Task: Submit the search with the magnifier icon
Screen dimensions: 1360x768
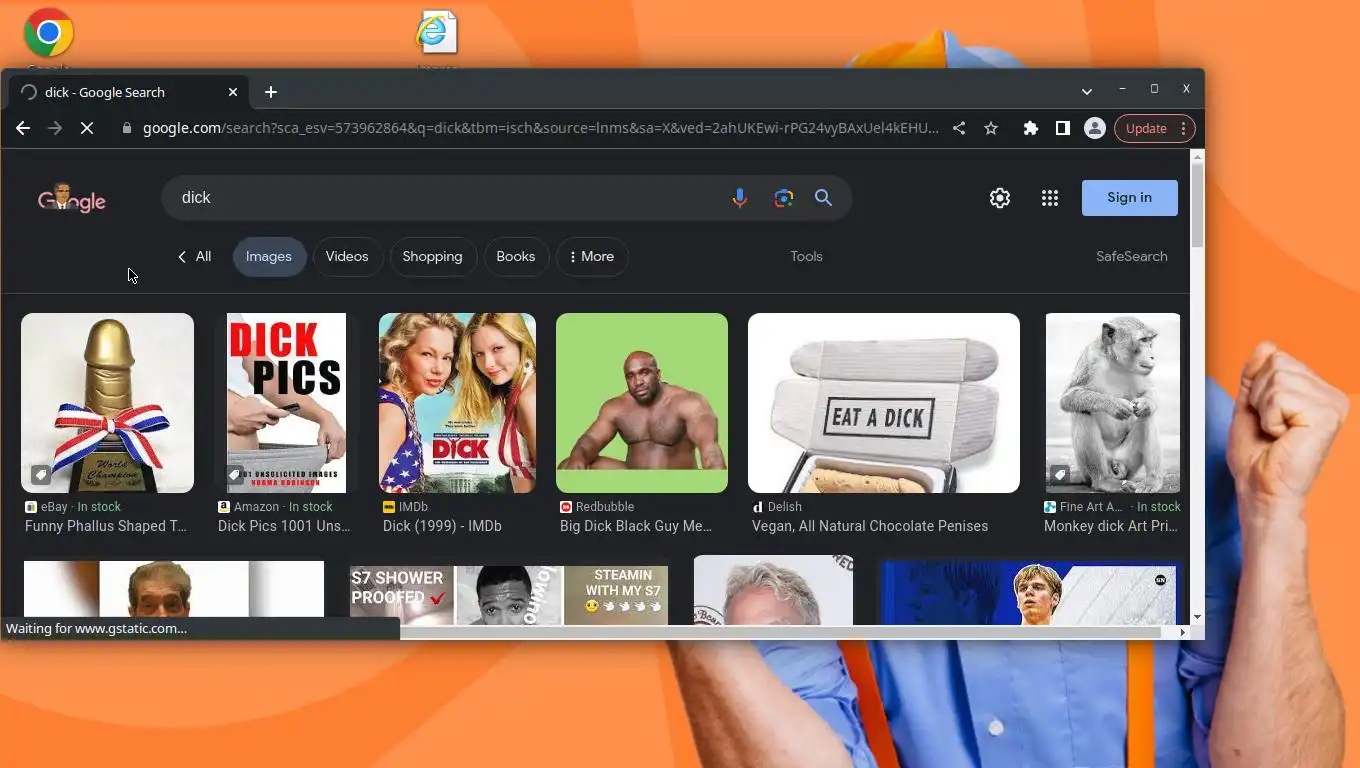Action: [823, 198]
